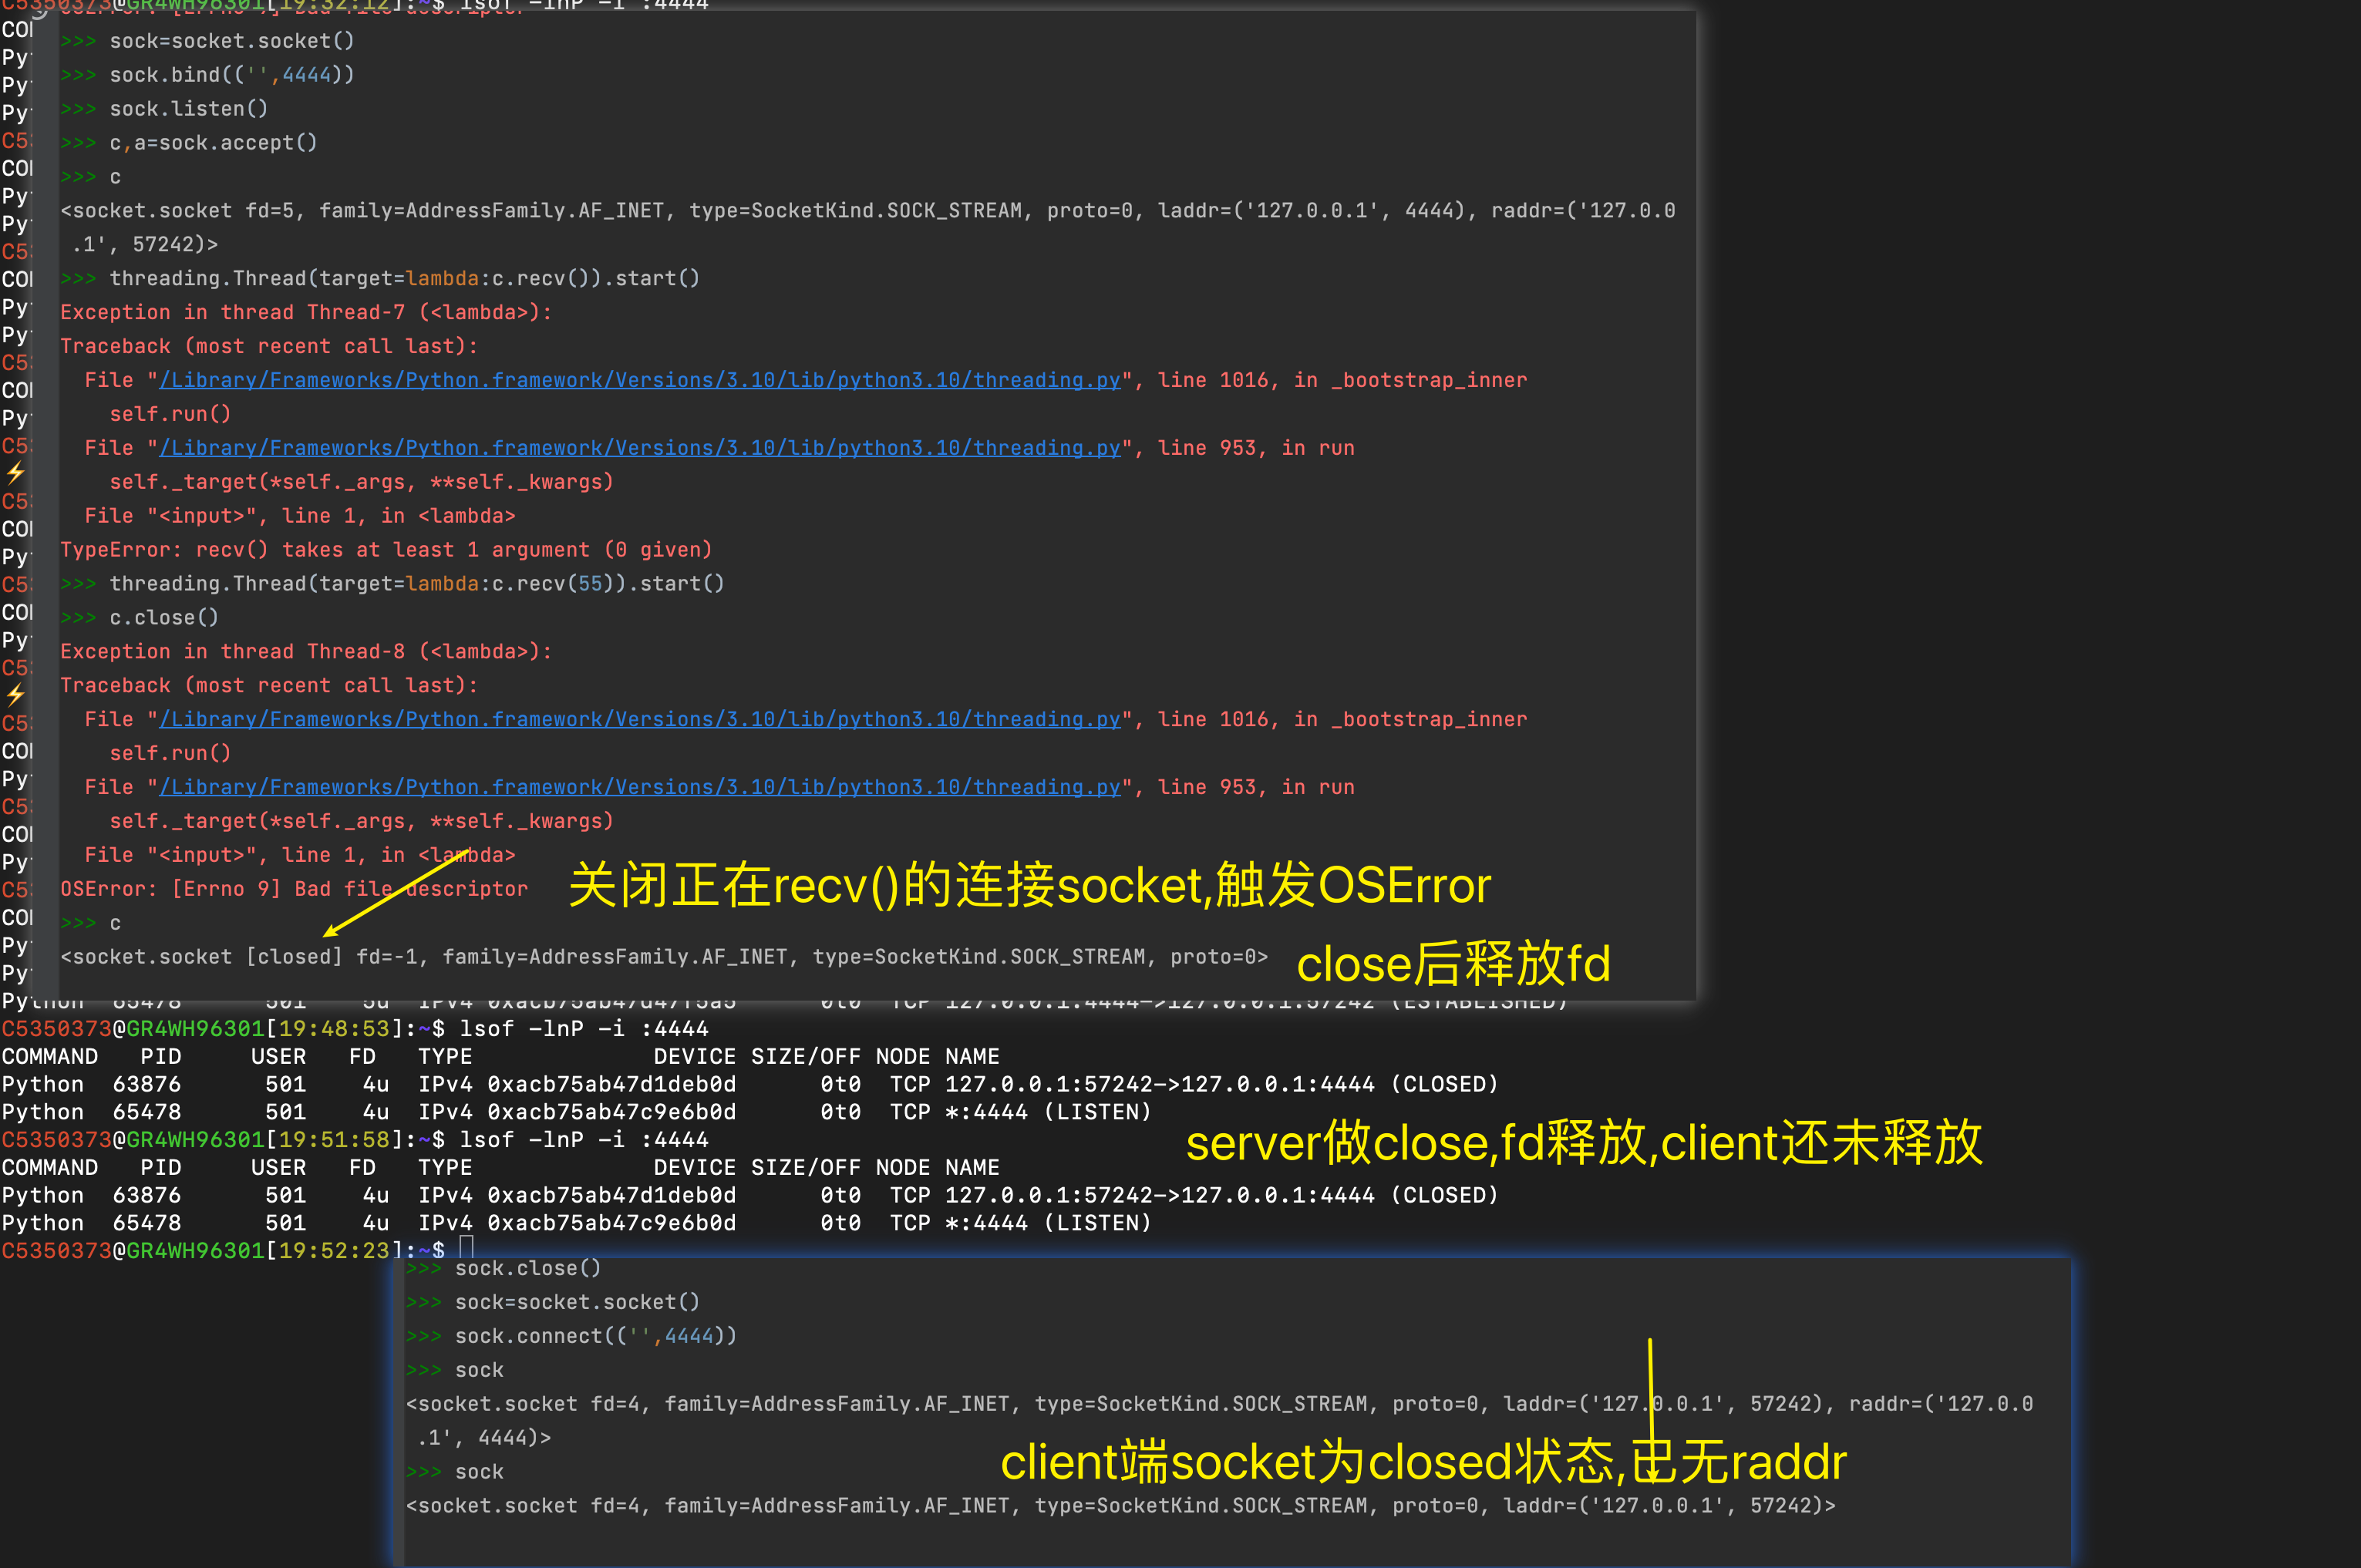Viewport: 2361px width, 1568px height.
Task: Click 'lsof -lnP -i :4444' command at 19:51:58
Action: pyautogui.click(x=583, y=1140)
